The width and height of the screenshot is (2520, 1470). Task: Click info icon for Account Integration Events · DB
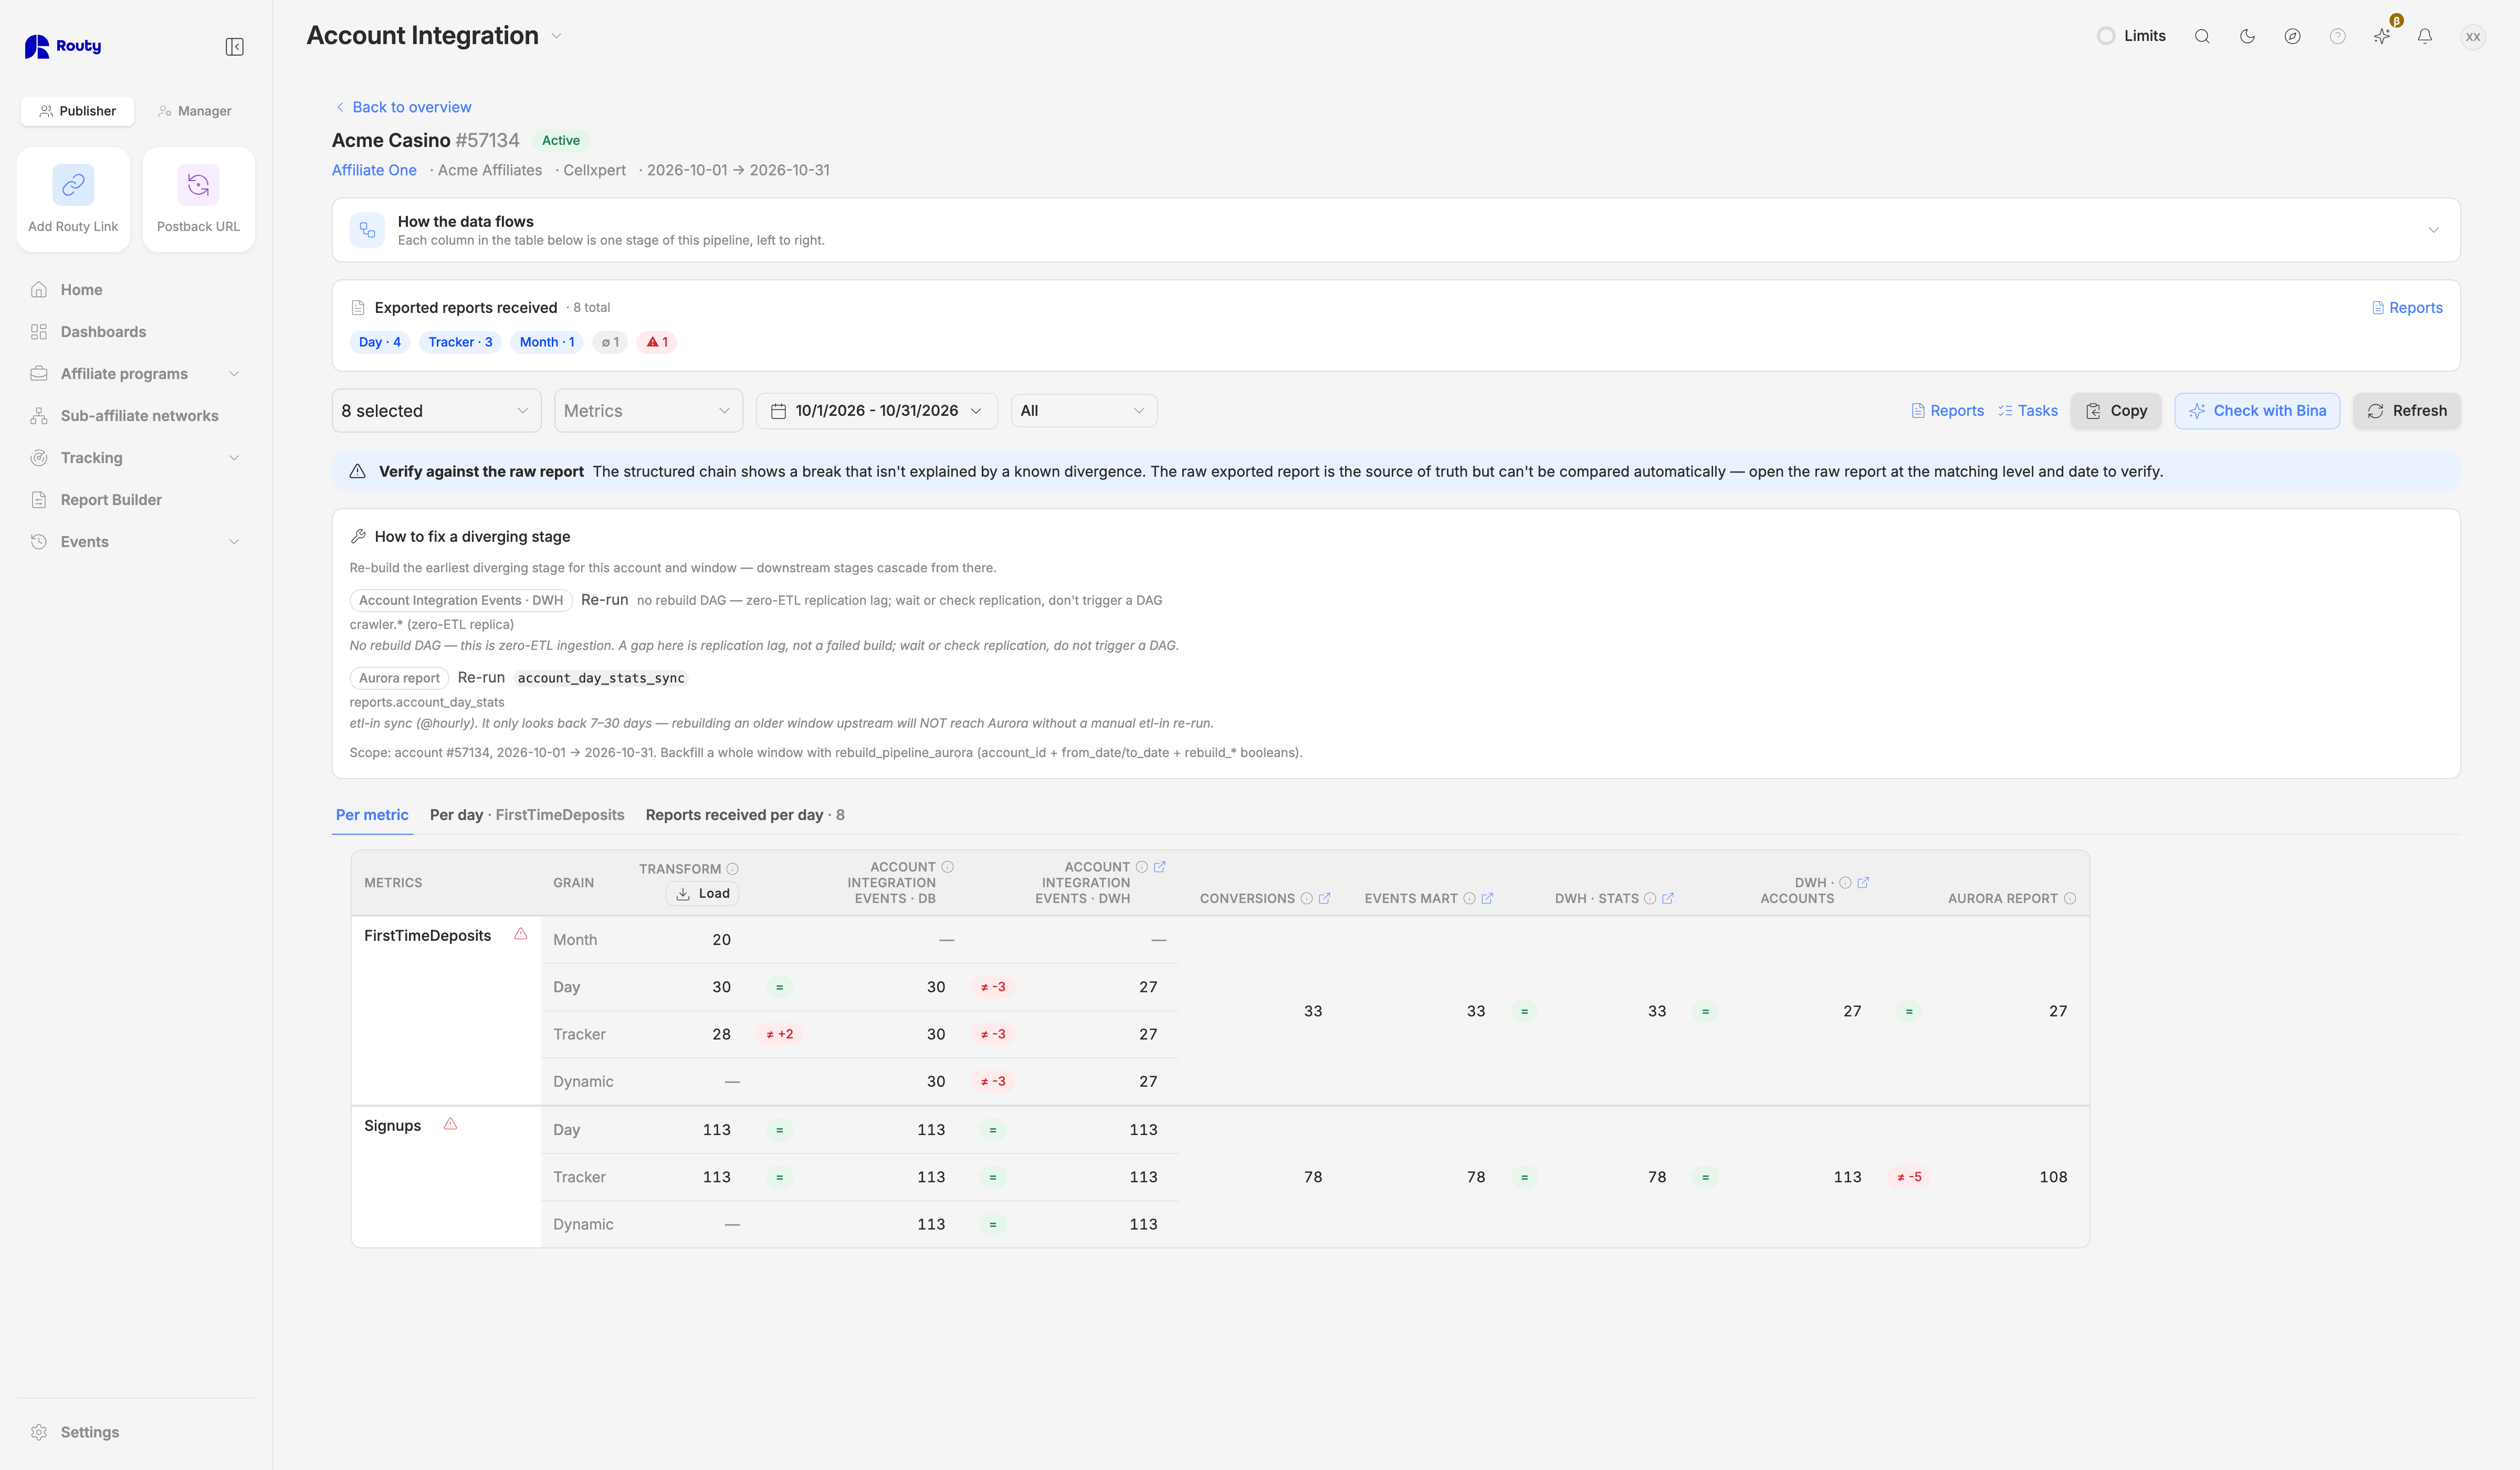[x=948, y=867]
